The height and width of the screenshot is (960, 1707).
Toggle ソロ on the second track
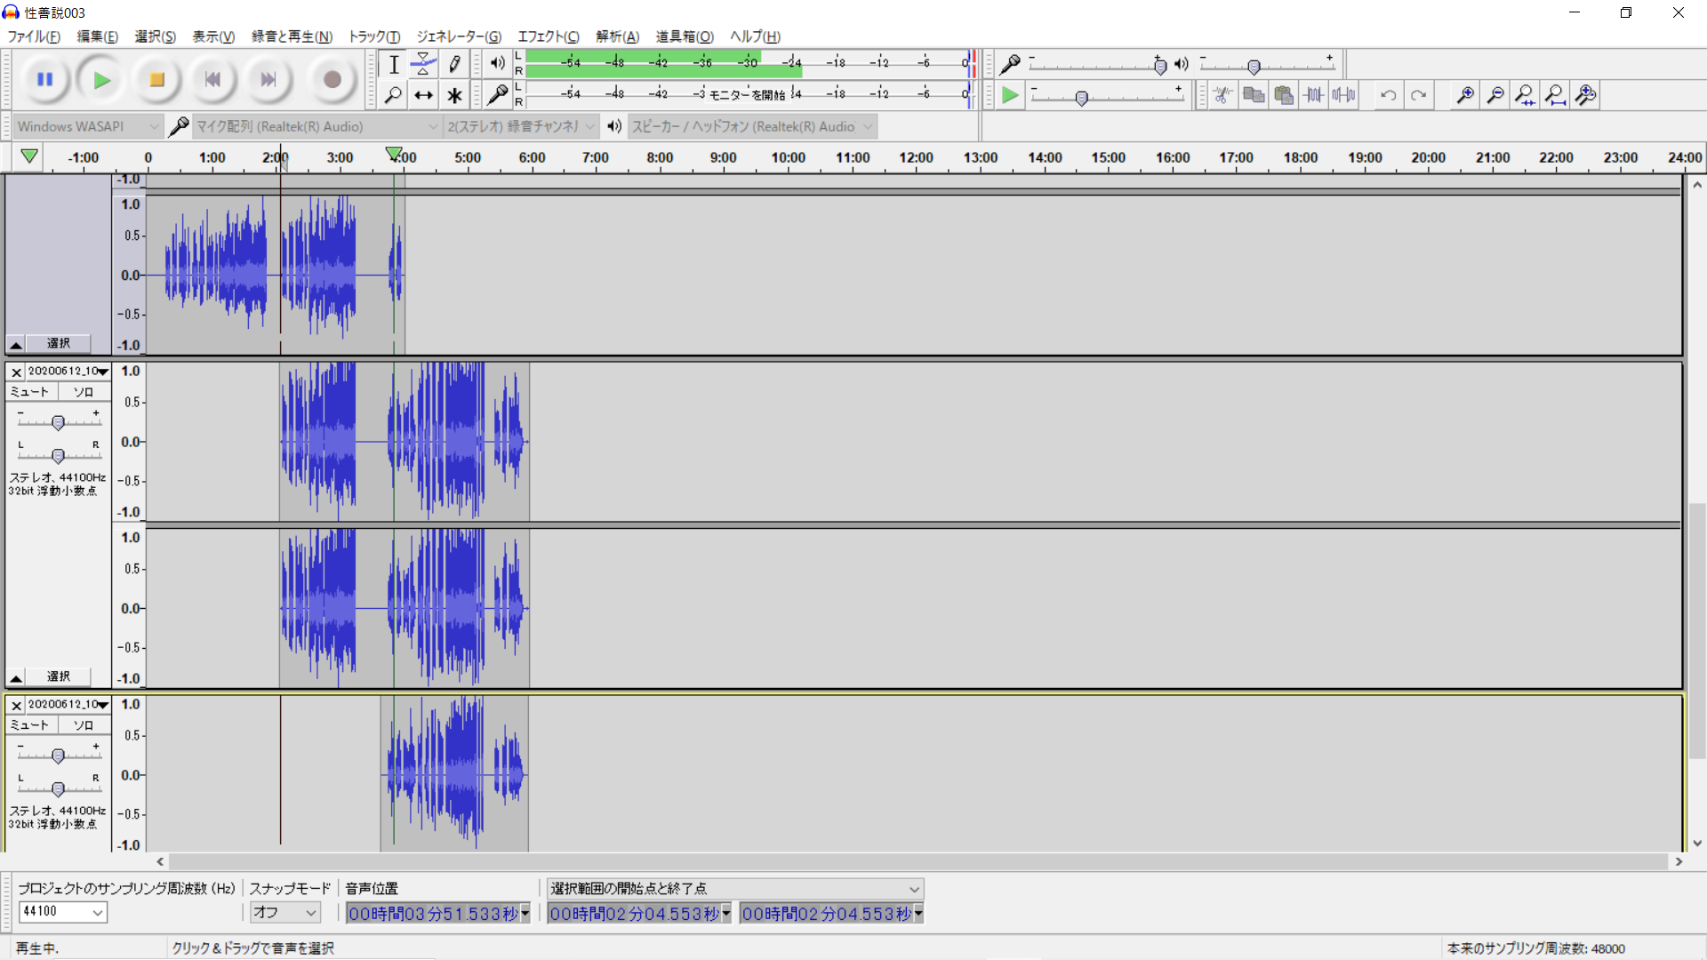83,392
